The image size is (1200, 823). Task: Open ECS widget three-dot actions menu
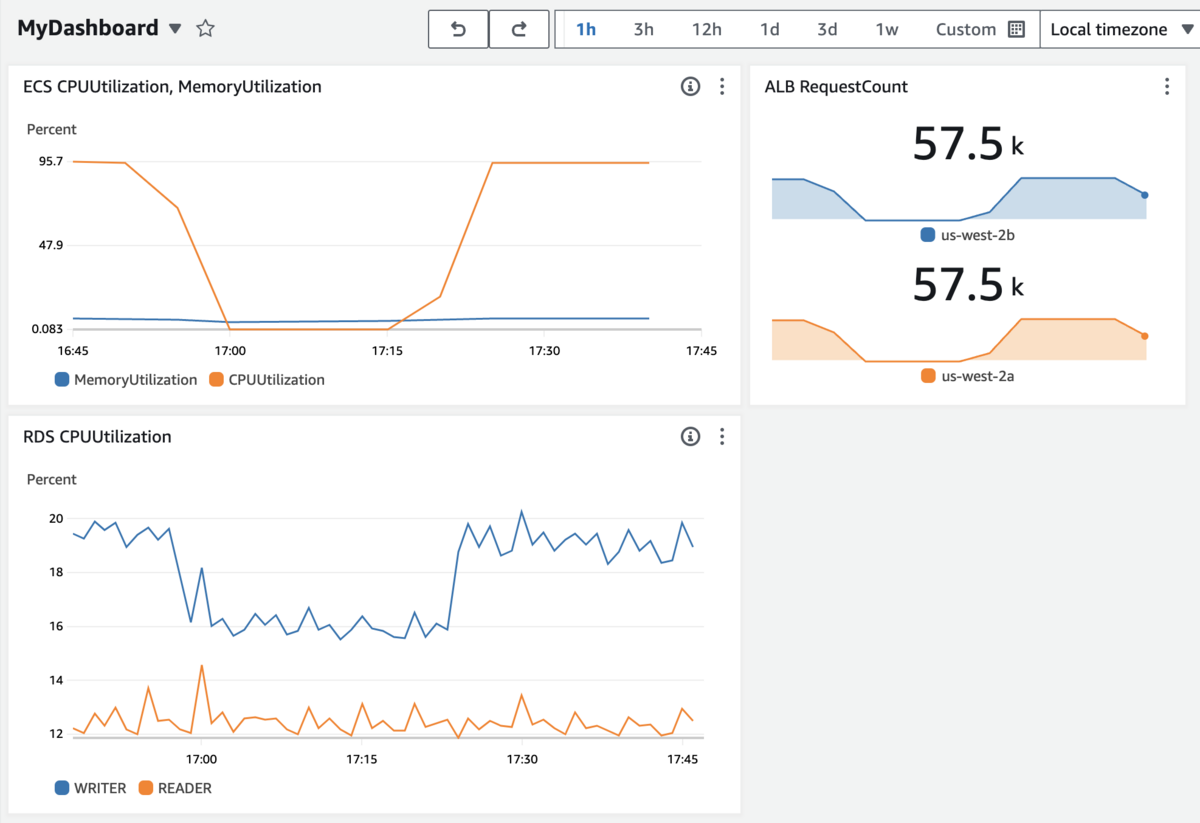(722, 87)
